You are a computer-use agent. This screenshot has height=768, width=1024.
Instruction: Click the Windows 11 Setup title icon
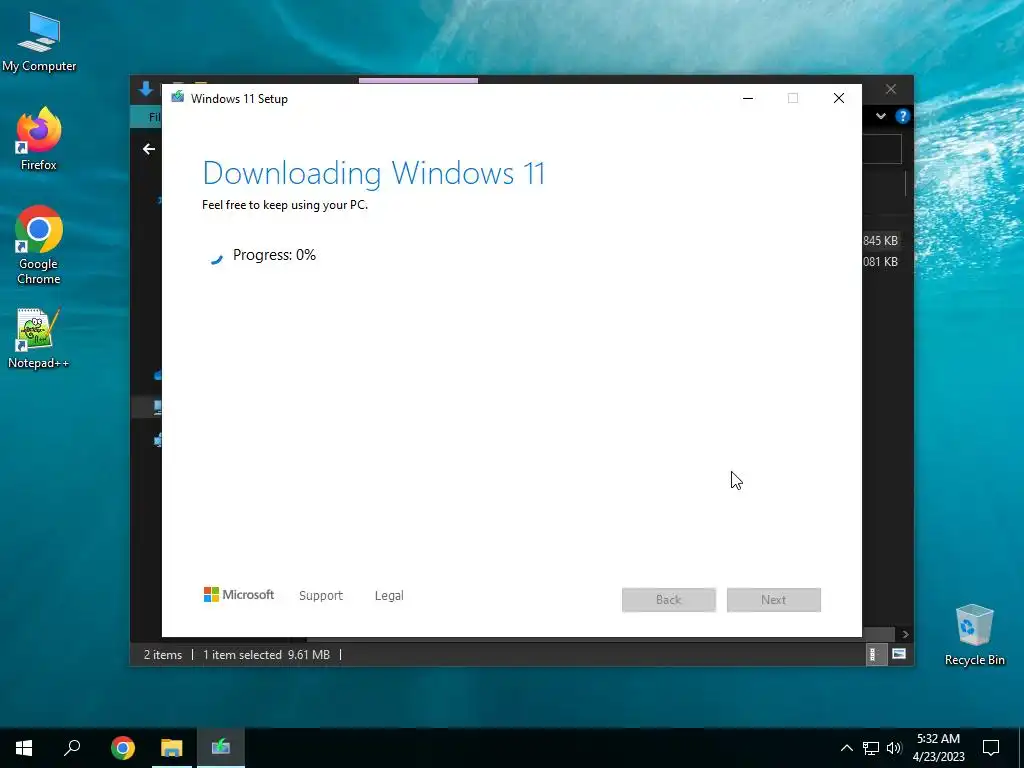pyautogui.click(x=178, y=98)
